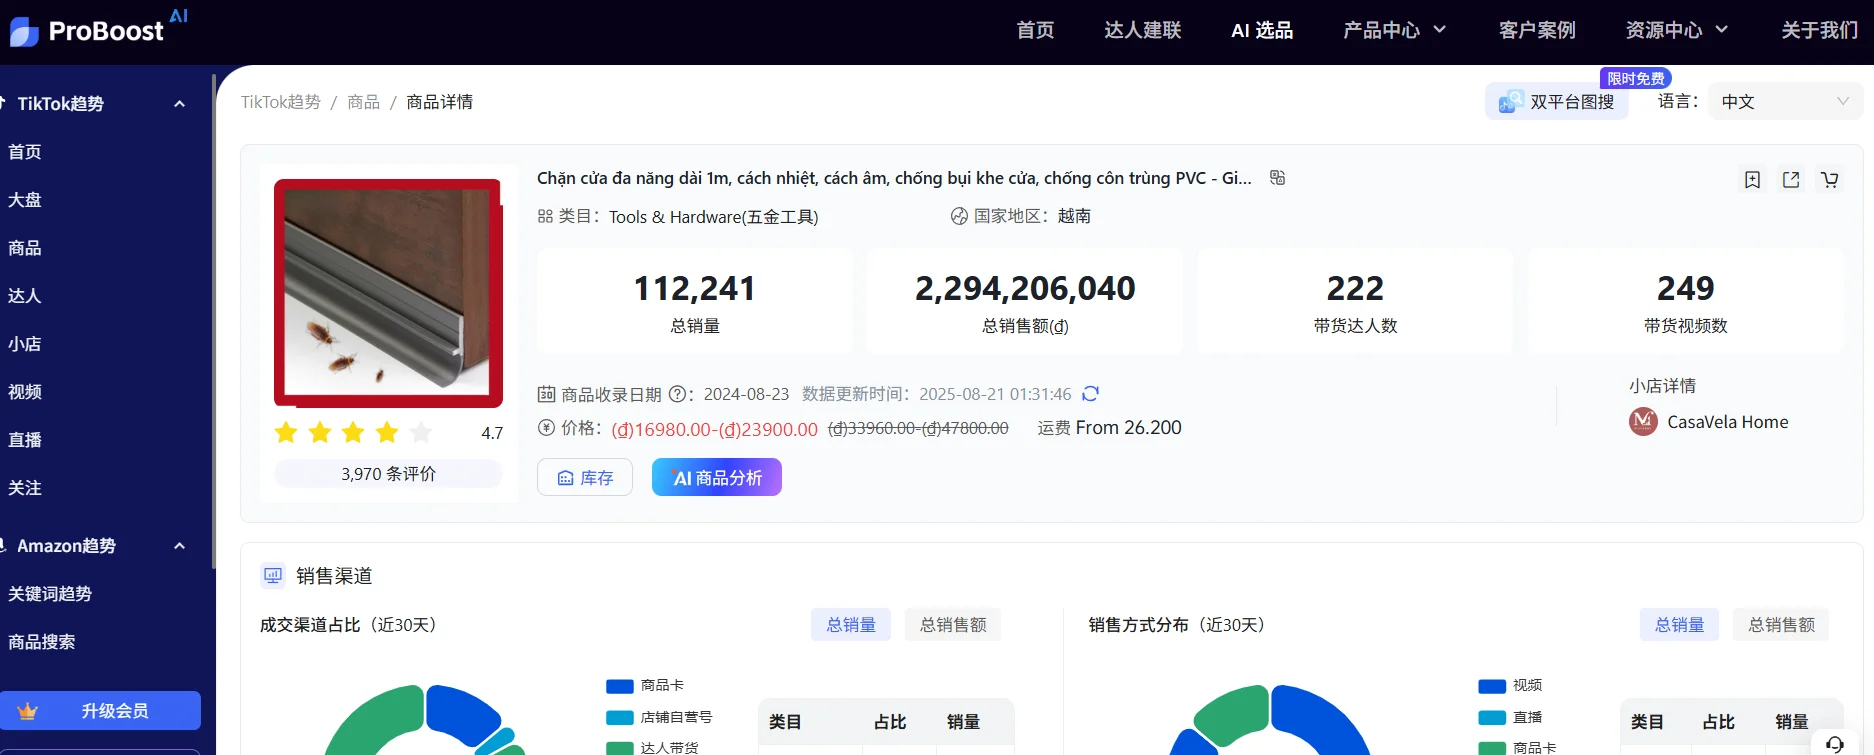
Task: Open product in external link icon
Action: tap(1791, 180)
